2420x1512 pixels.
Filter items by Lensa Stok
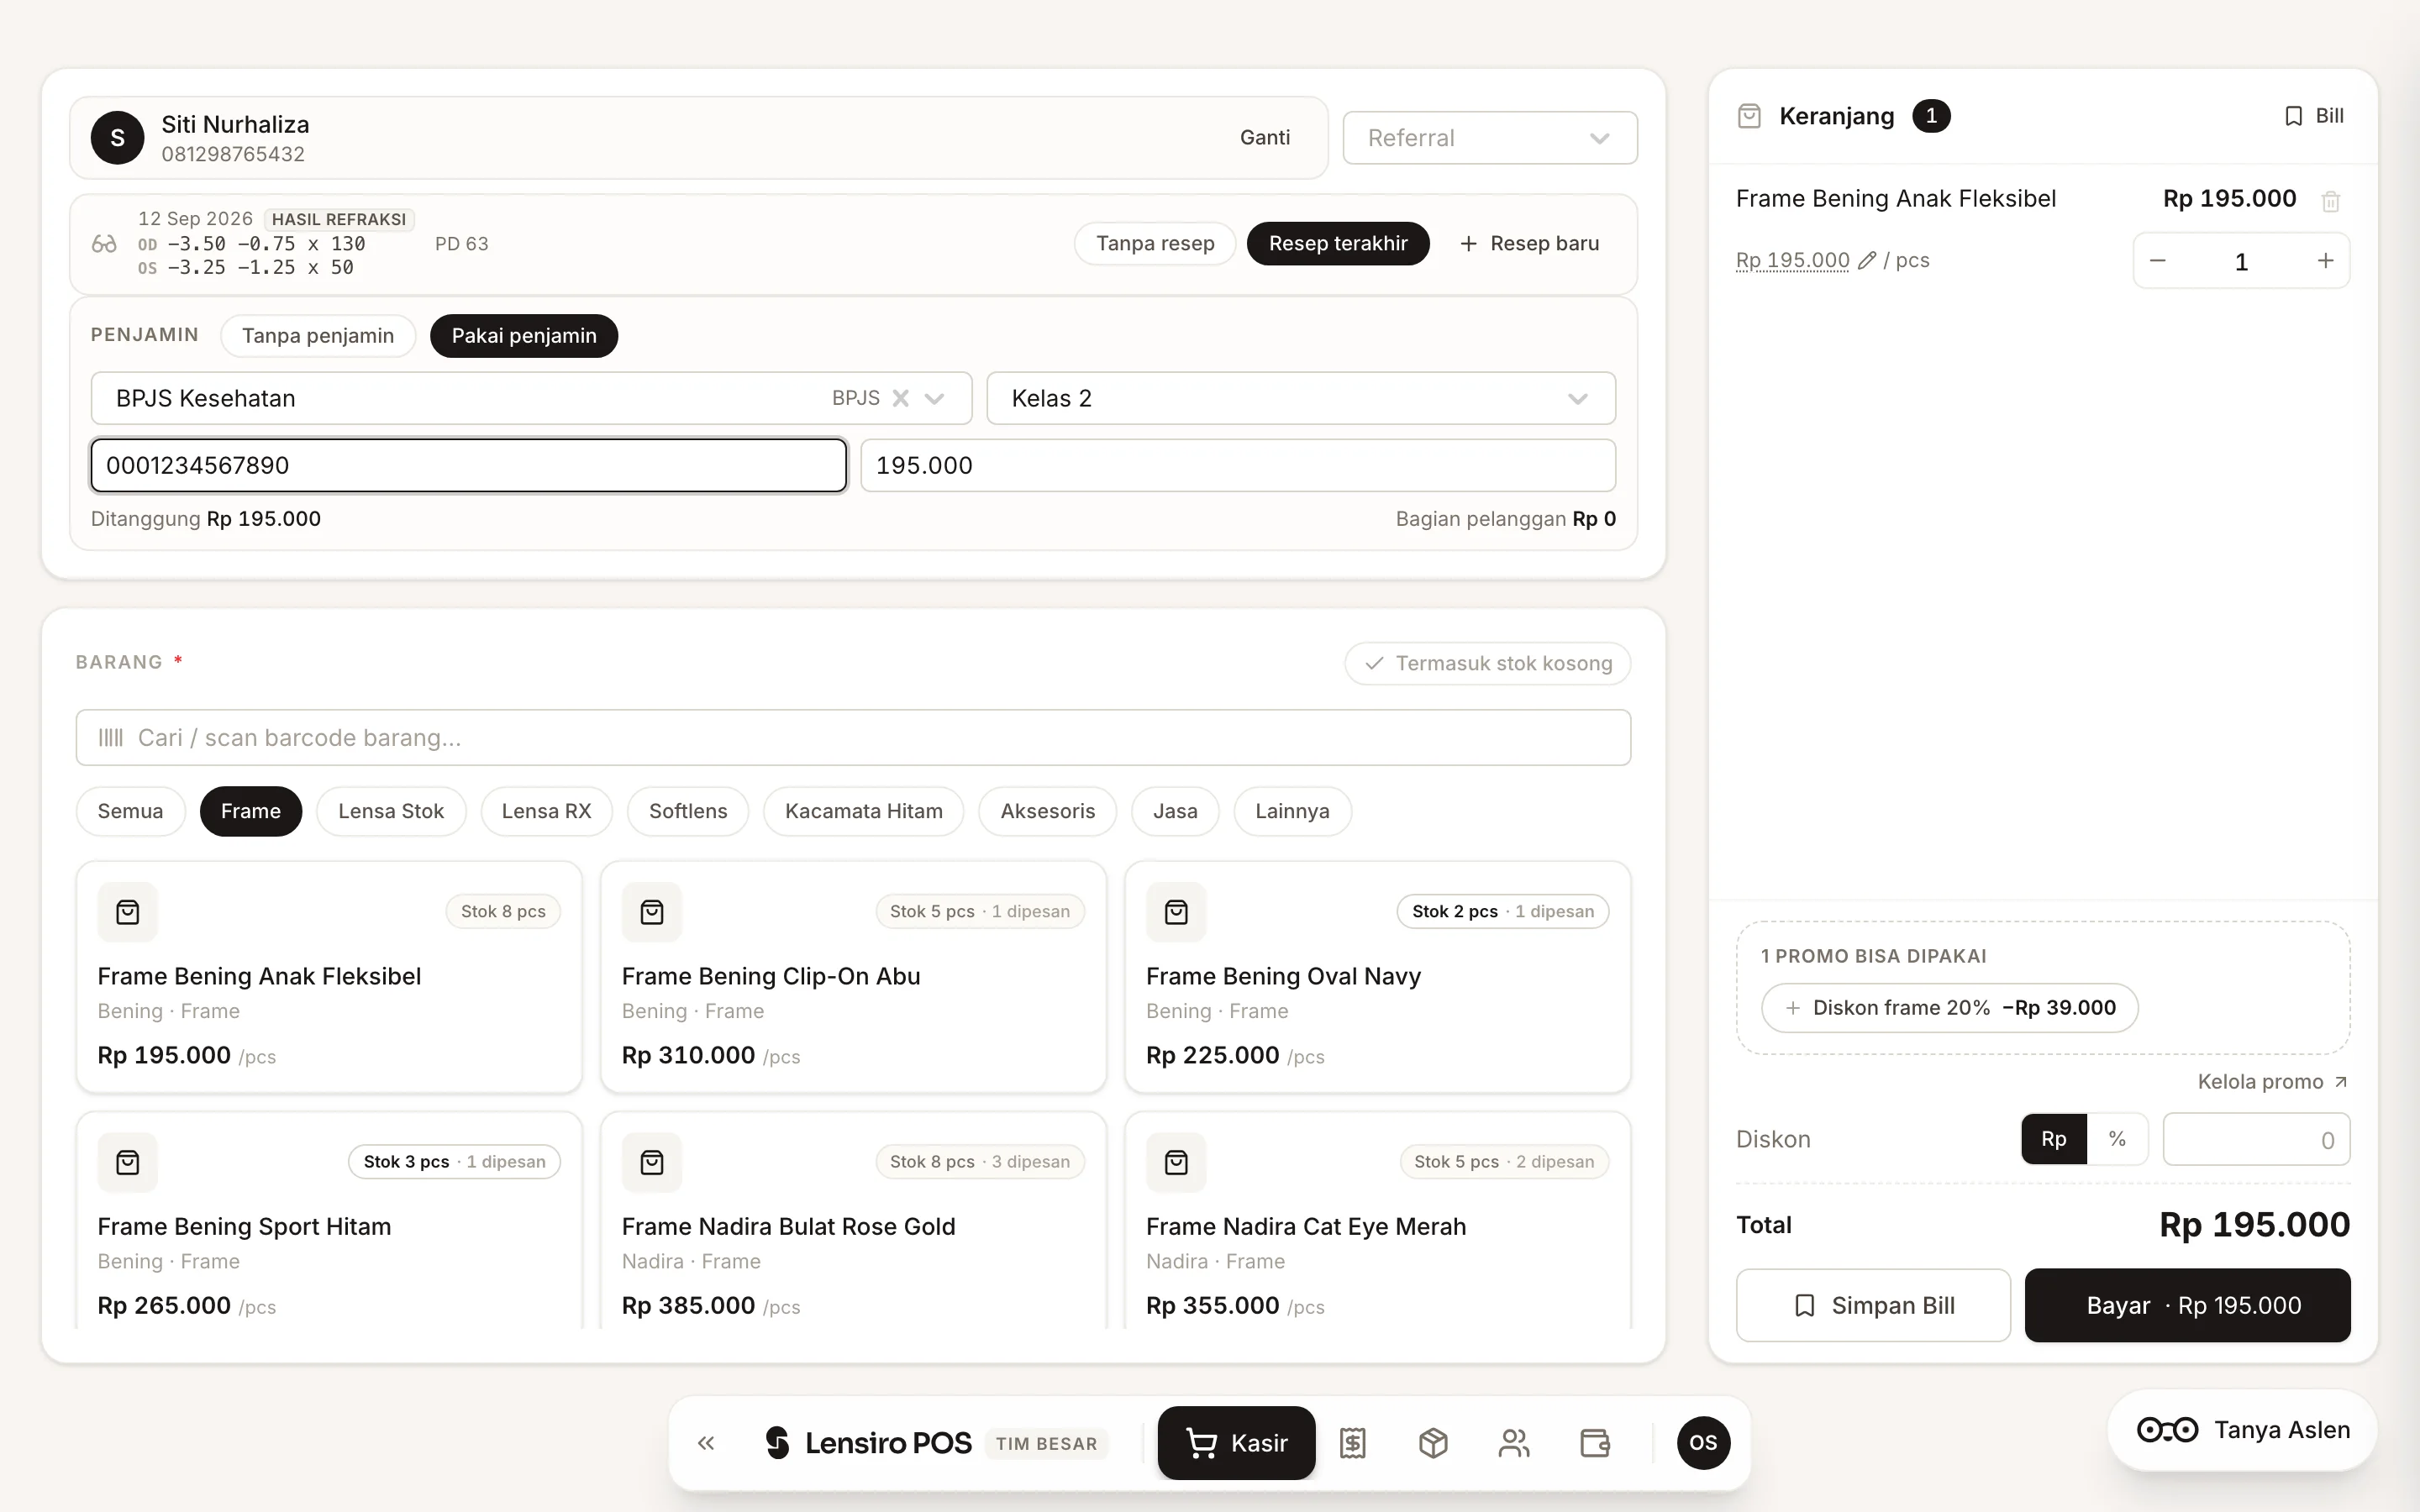[391, 811]
